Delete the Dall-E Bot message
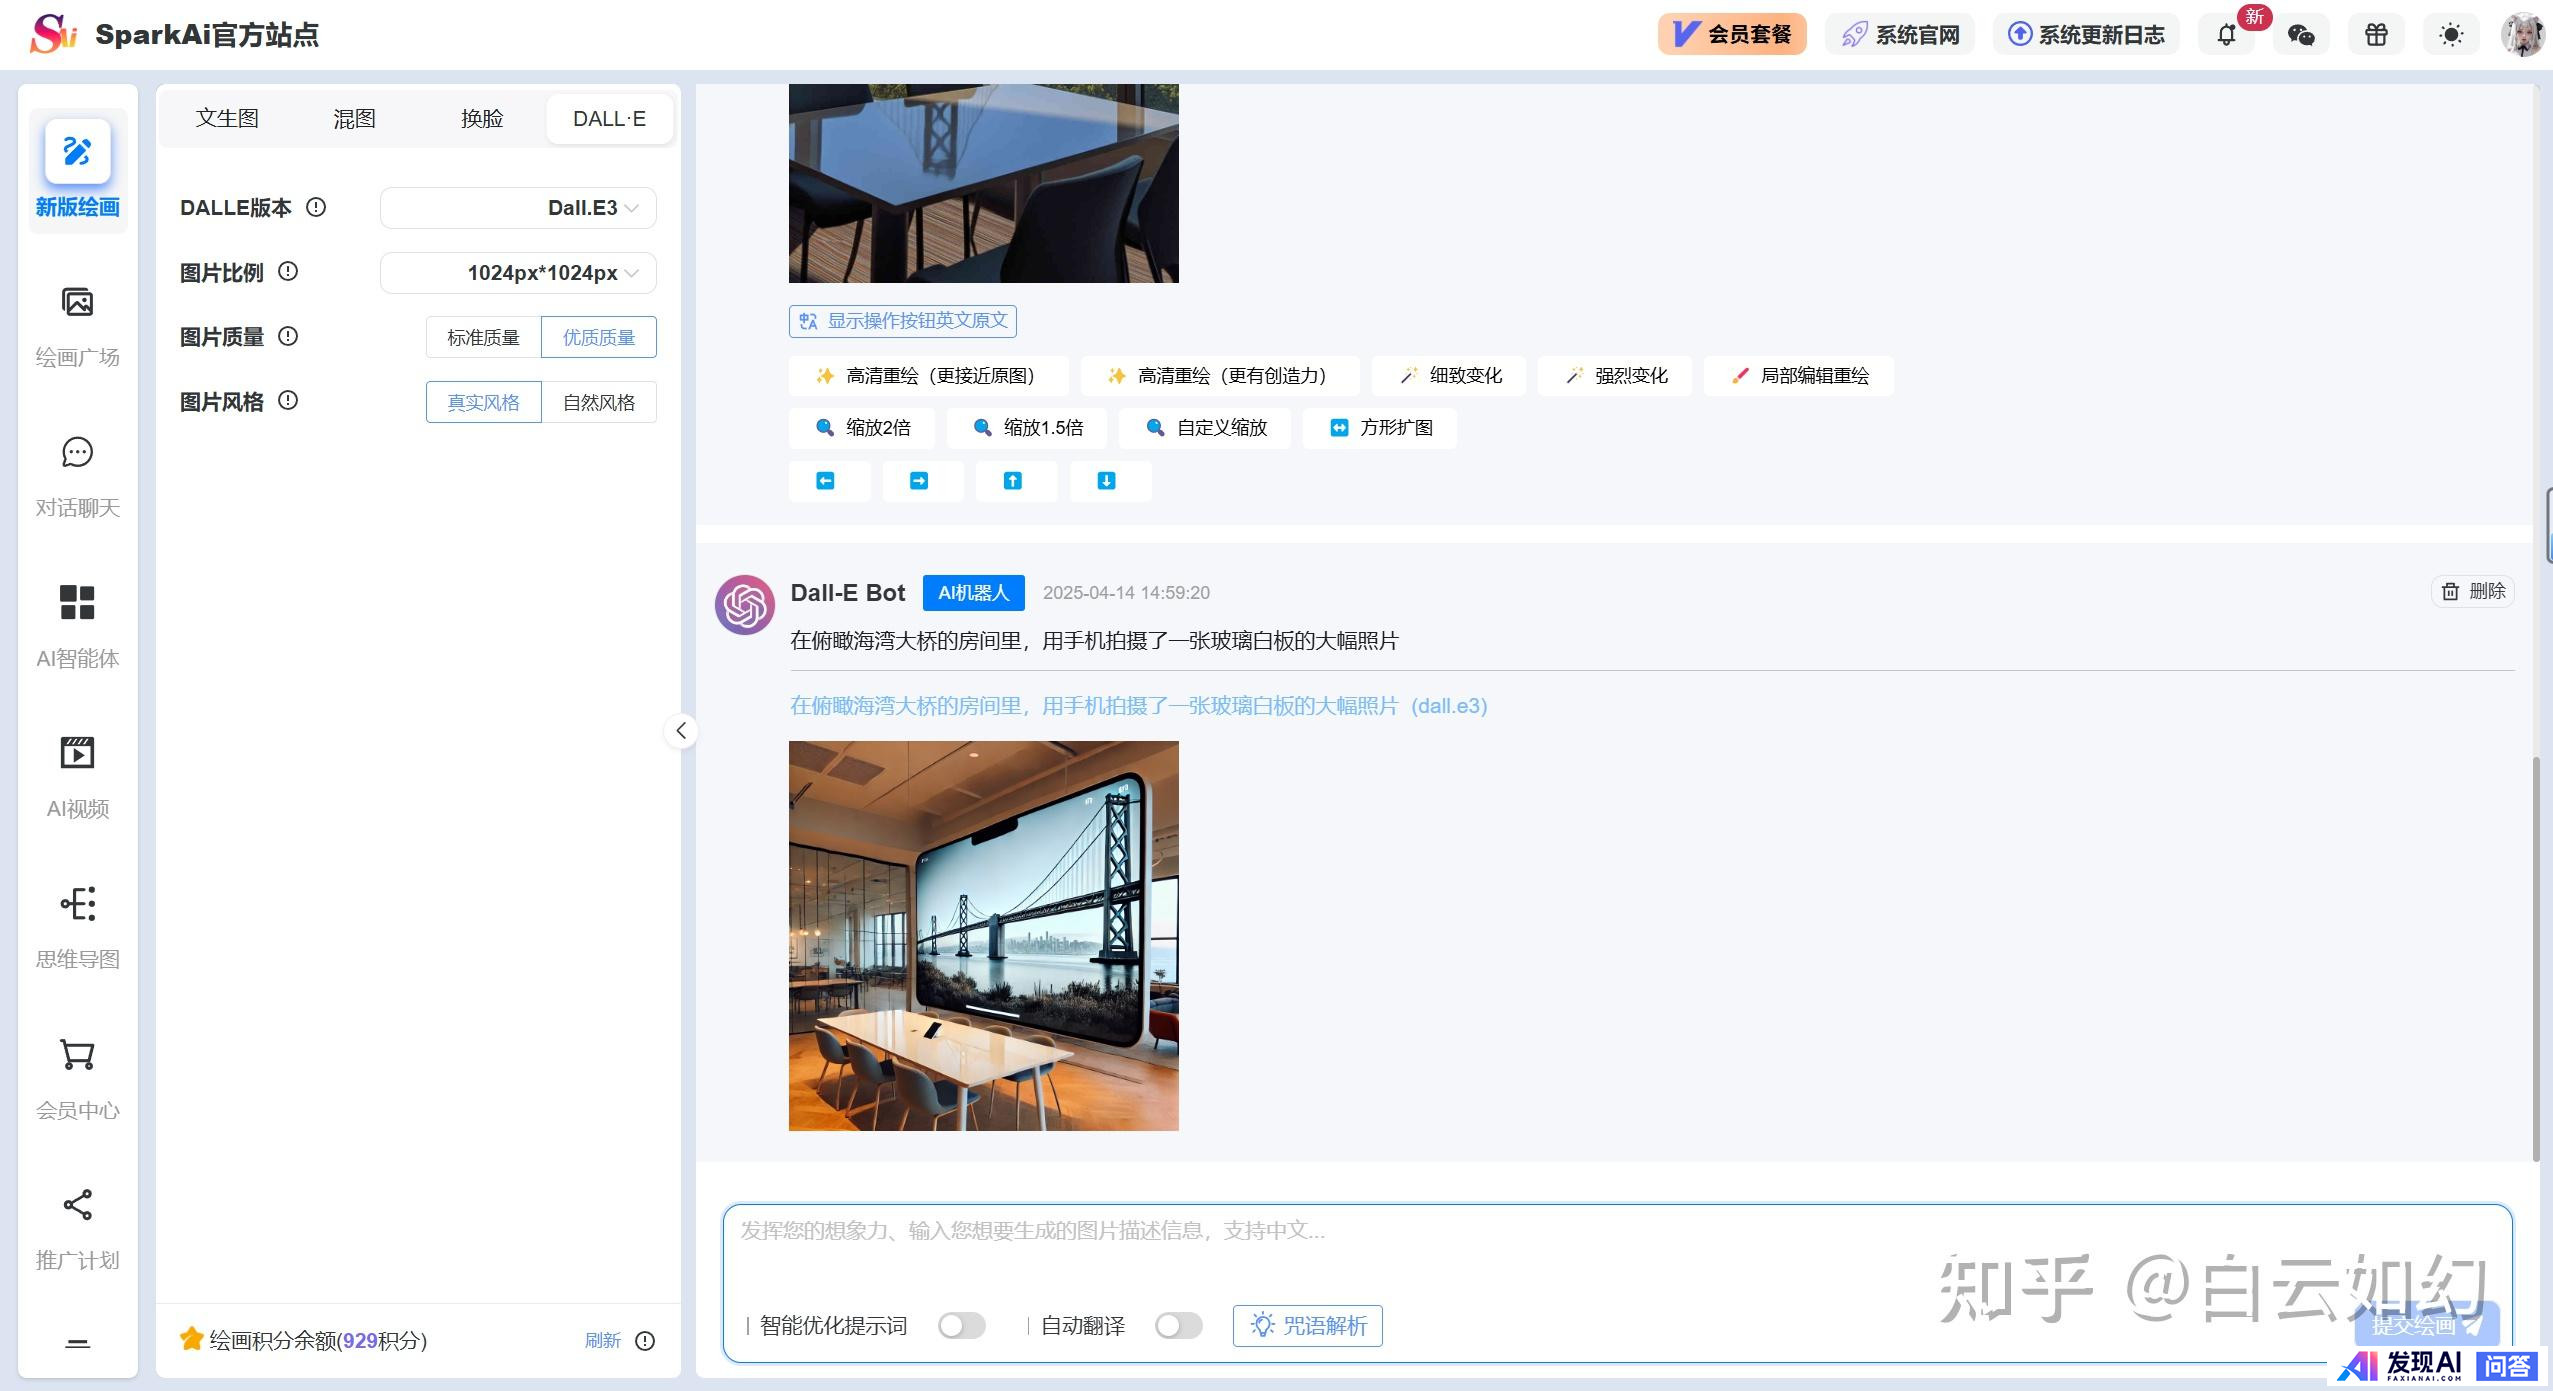 pos(2473,591)
